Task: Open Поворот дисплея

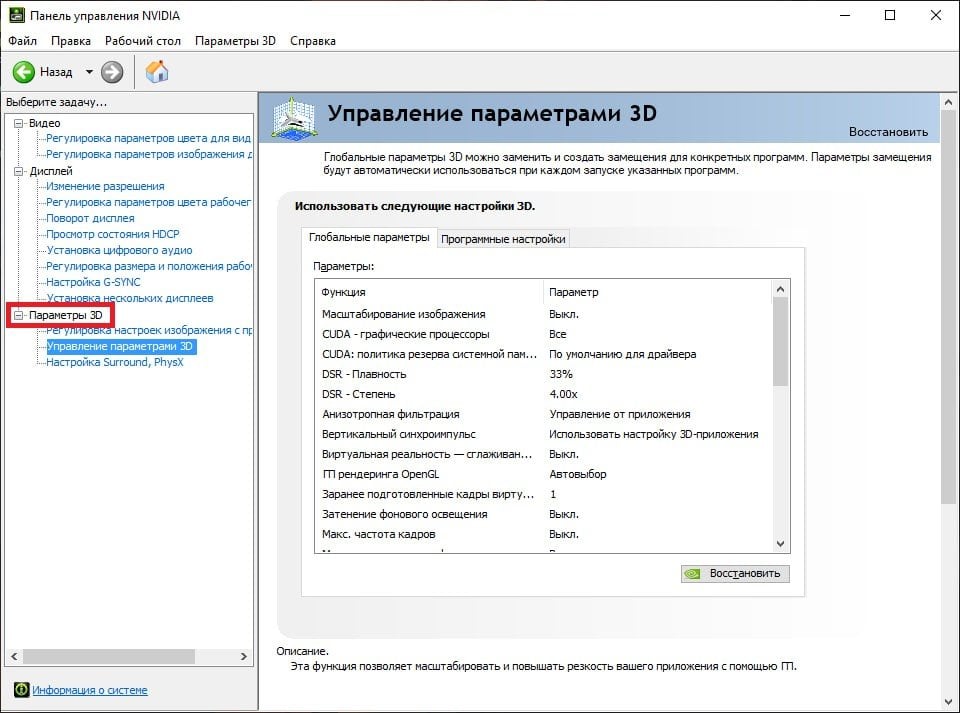Action: pyautogui.click(x=91, y=218)
